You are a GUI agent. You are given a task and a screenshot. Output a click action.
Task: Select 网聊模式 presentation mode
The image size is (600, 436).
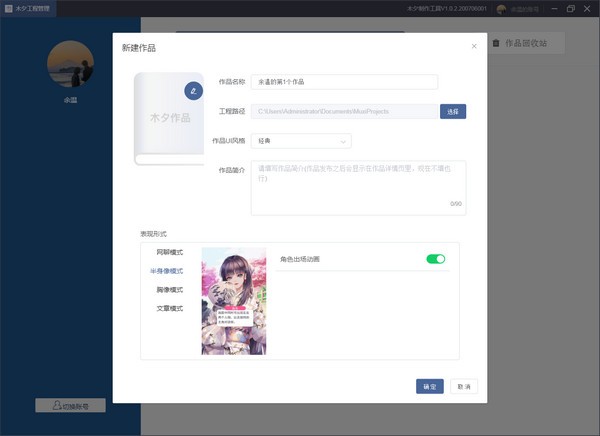[169, 253]
